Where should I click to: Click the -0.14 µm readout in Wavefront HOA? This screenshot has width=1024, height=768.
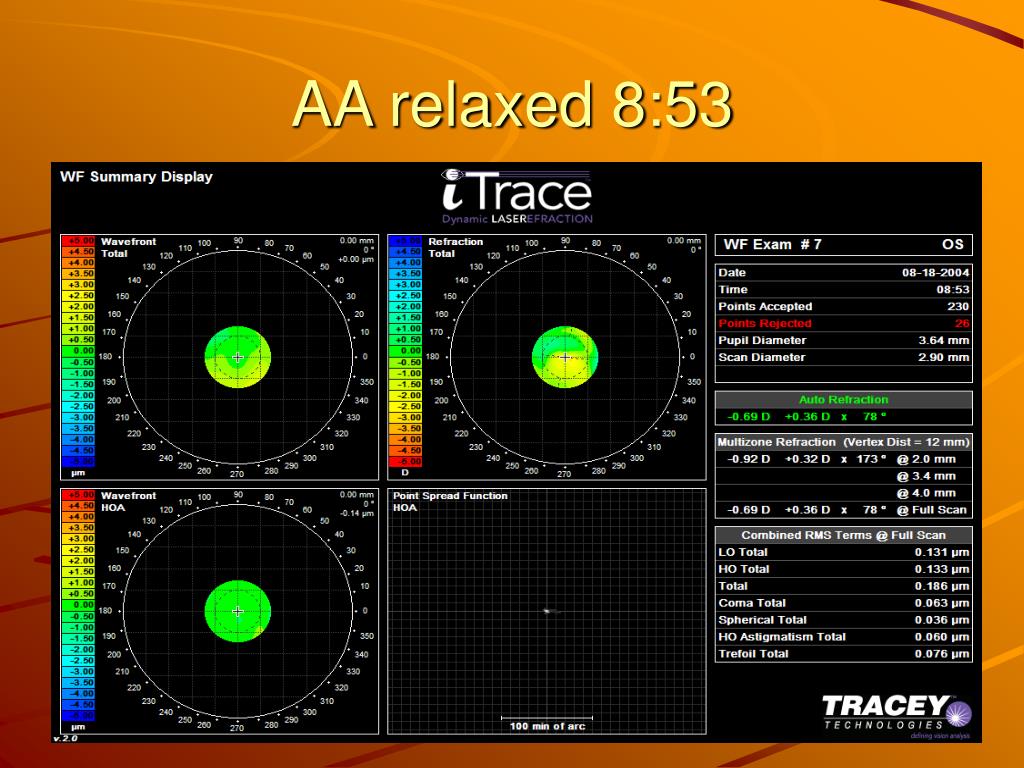pos(357,513)
